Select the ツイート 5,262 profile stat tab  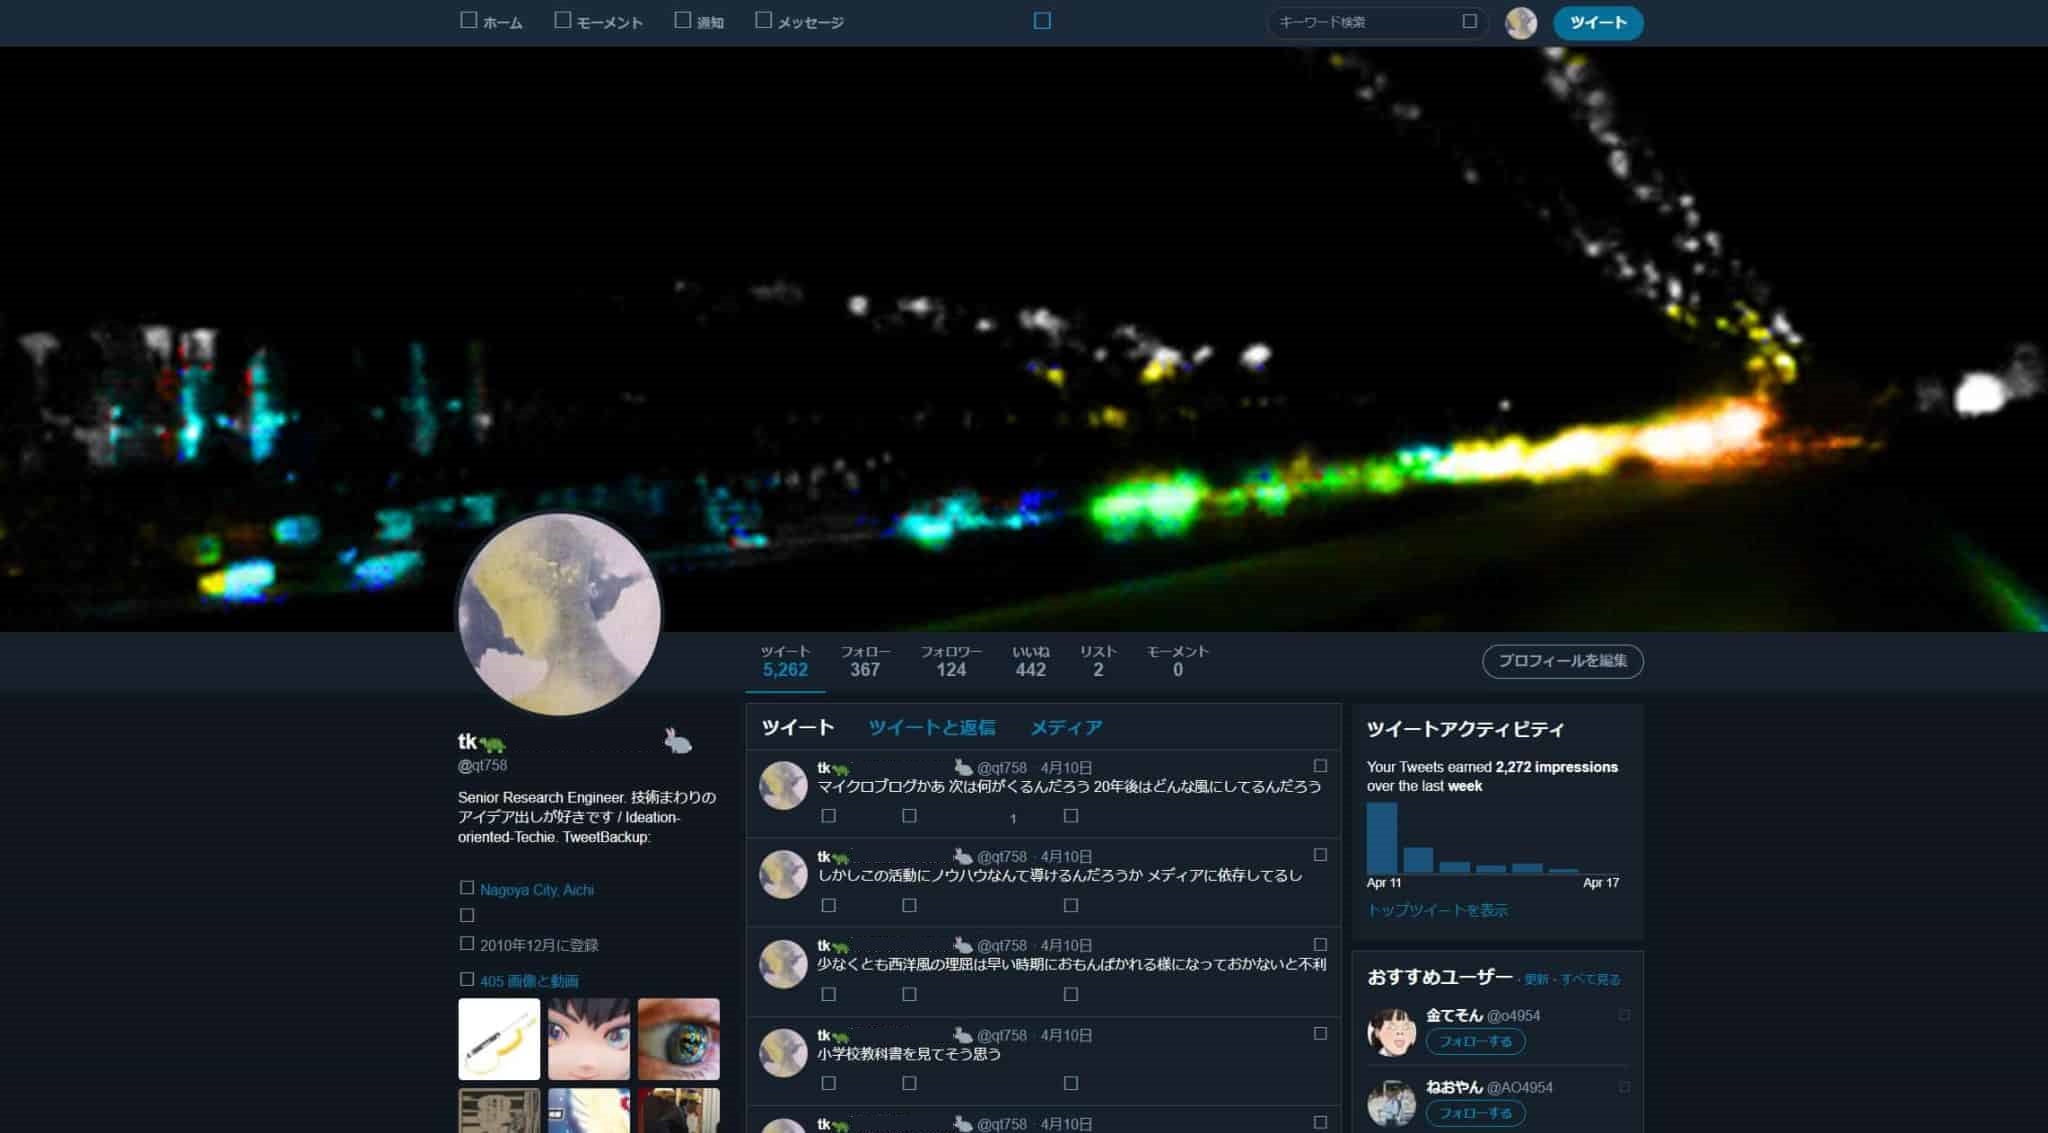tap(785, 661)
